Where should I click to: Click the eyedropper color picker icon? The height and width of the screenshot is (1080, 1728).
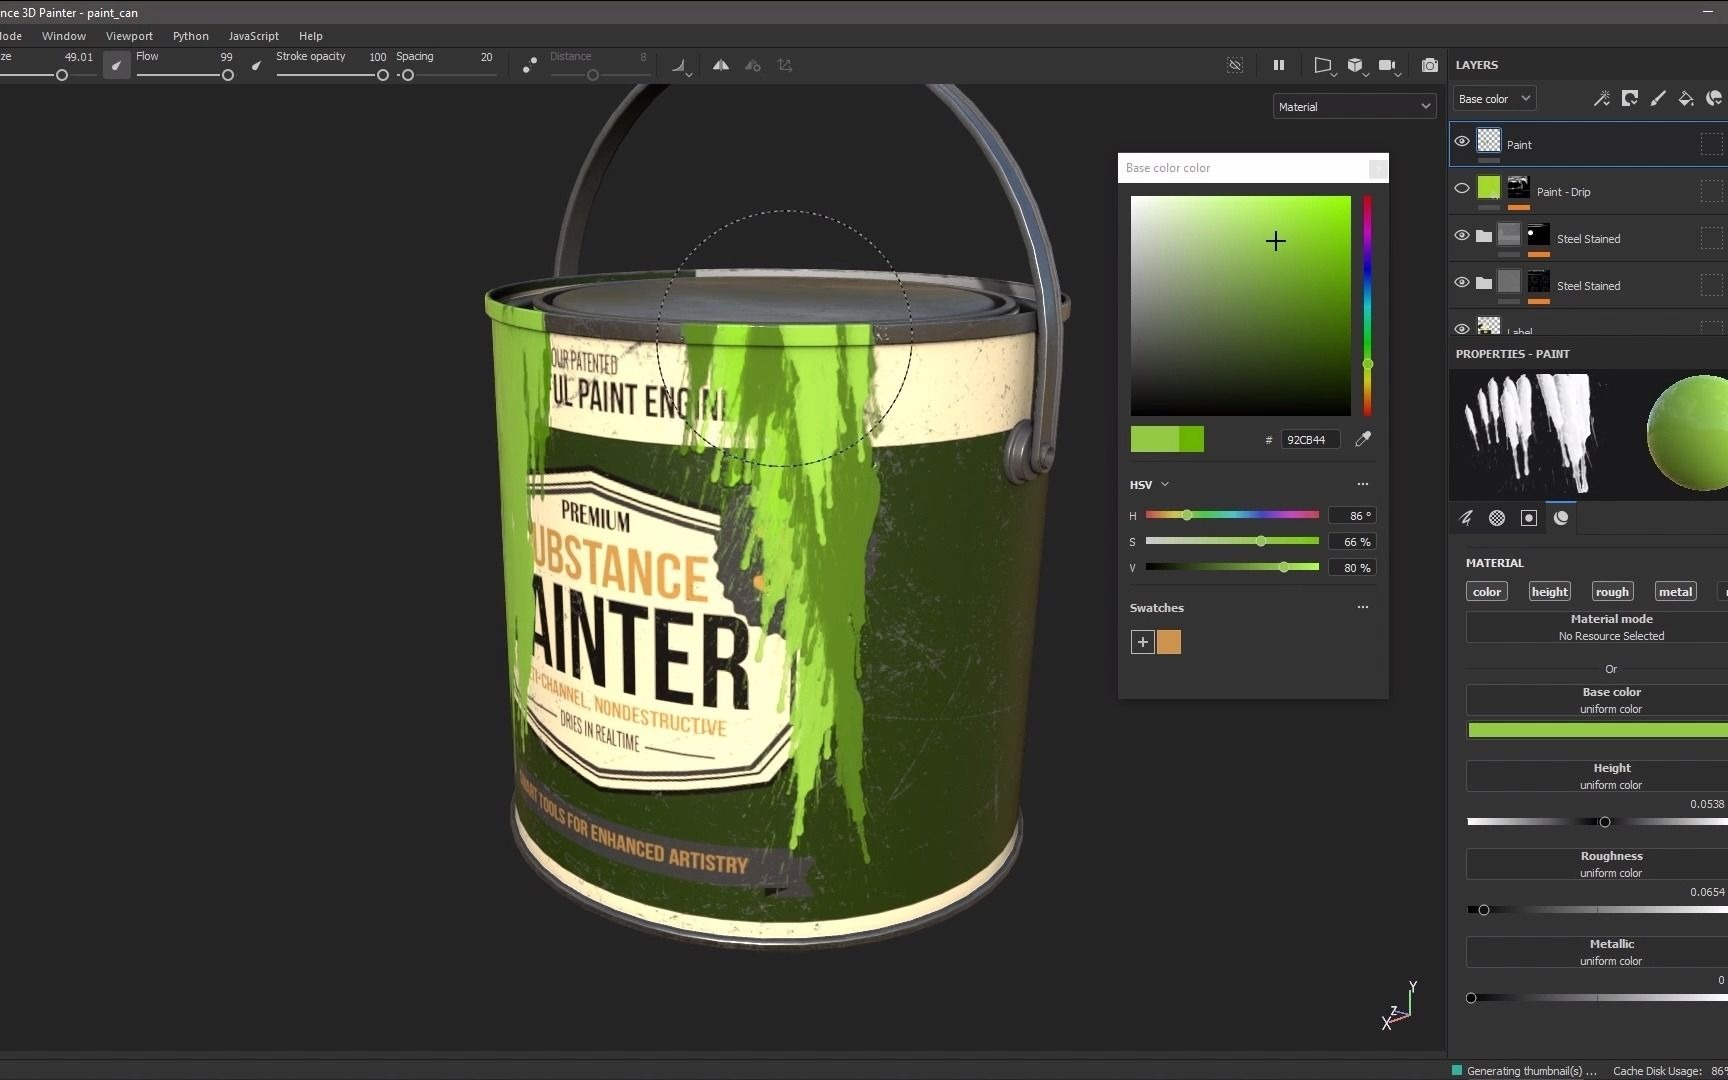coord(1362,439)
